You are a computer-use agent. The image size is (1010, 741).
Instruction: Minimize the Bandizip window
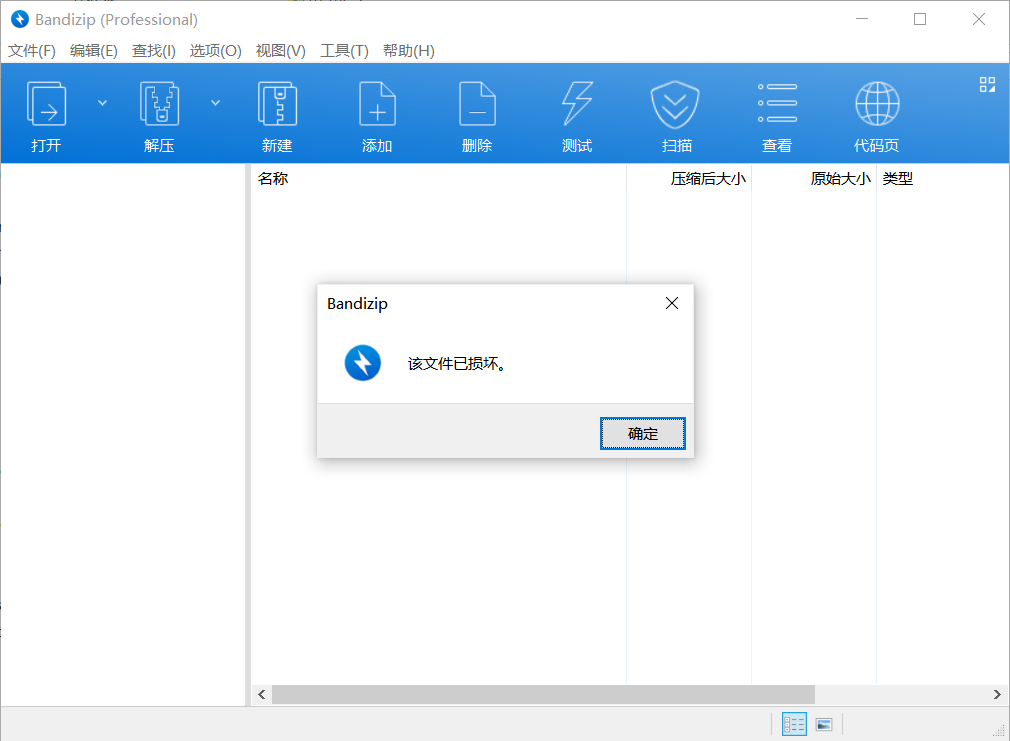click(x=862, y=19)
